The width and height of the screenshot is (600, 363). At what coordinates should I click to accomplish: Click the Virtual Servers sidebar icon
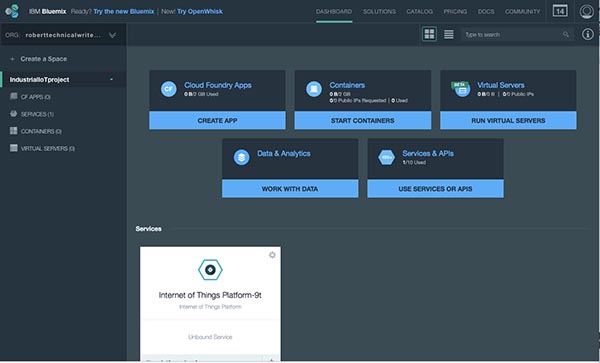tap(13, 148)
